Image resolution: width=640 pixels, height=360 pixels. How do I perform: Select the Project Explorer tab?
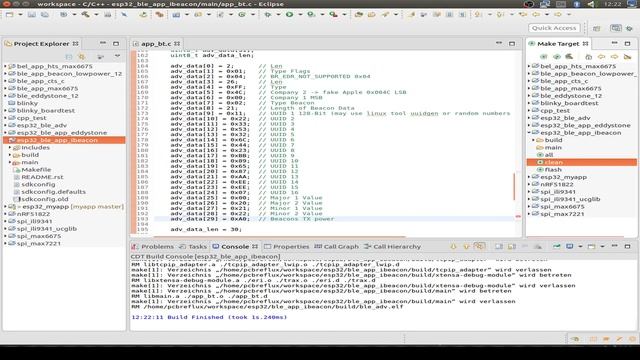tap(41, 44)
